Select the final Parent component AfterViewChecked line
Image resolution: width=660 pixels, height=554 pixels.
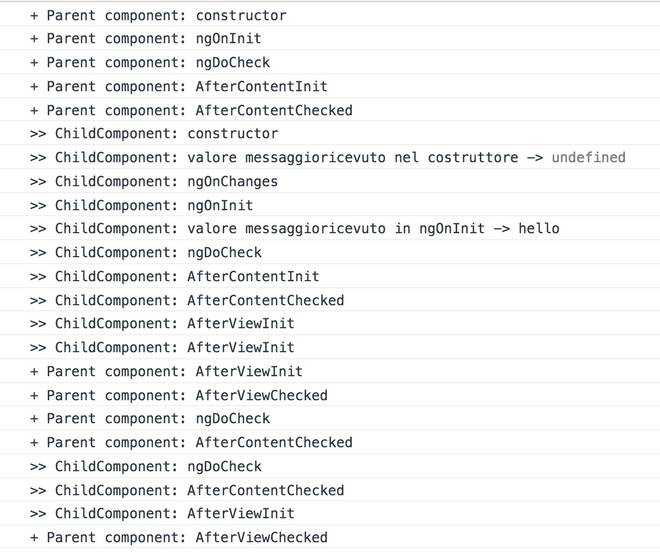(178, 538)
